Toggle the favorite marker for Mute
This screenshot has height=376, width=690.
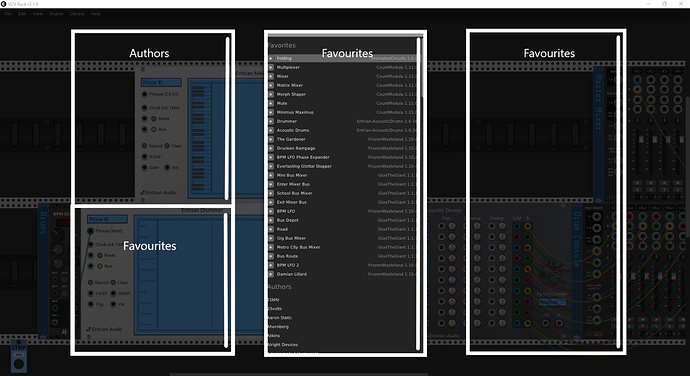pyautogui.click(x=271, y=103)
